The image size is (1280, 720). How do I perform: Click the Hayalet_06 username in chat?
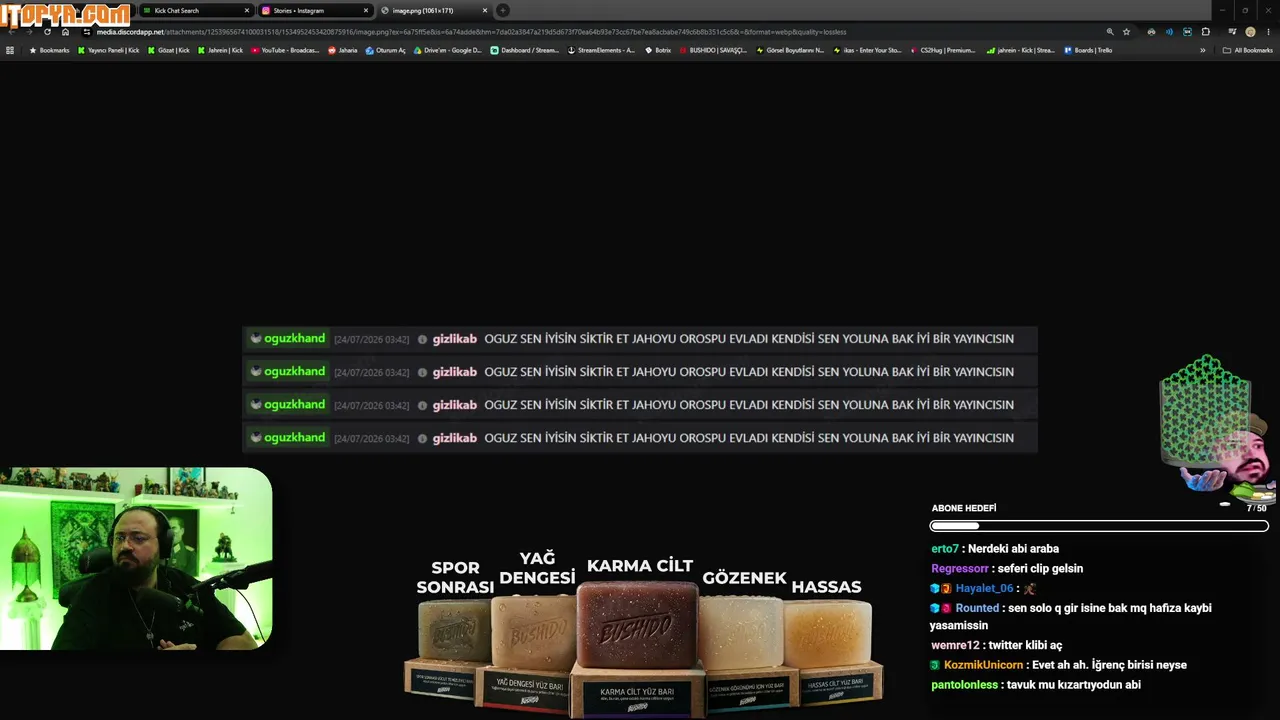pos(984,589)
